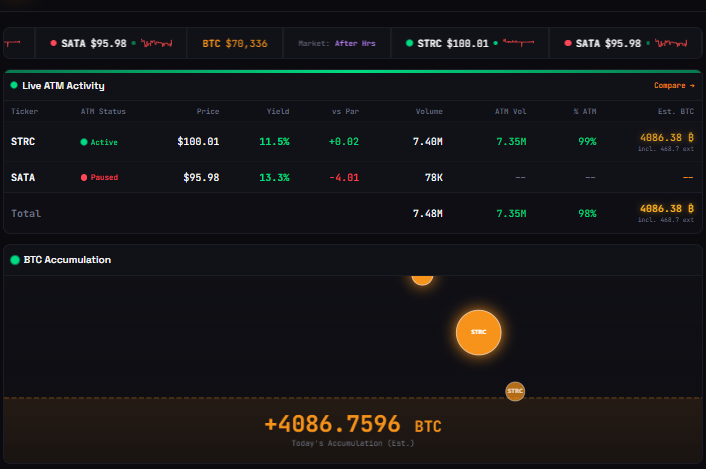Screen dimensions: 706x469
Task: Click the % ATM column header
Action: [585, 111]
